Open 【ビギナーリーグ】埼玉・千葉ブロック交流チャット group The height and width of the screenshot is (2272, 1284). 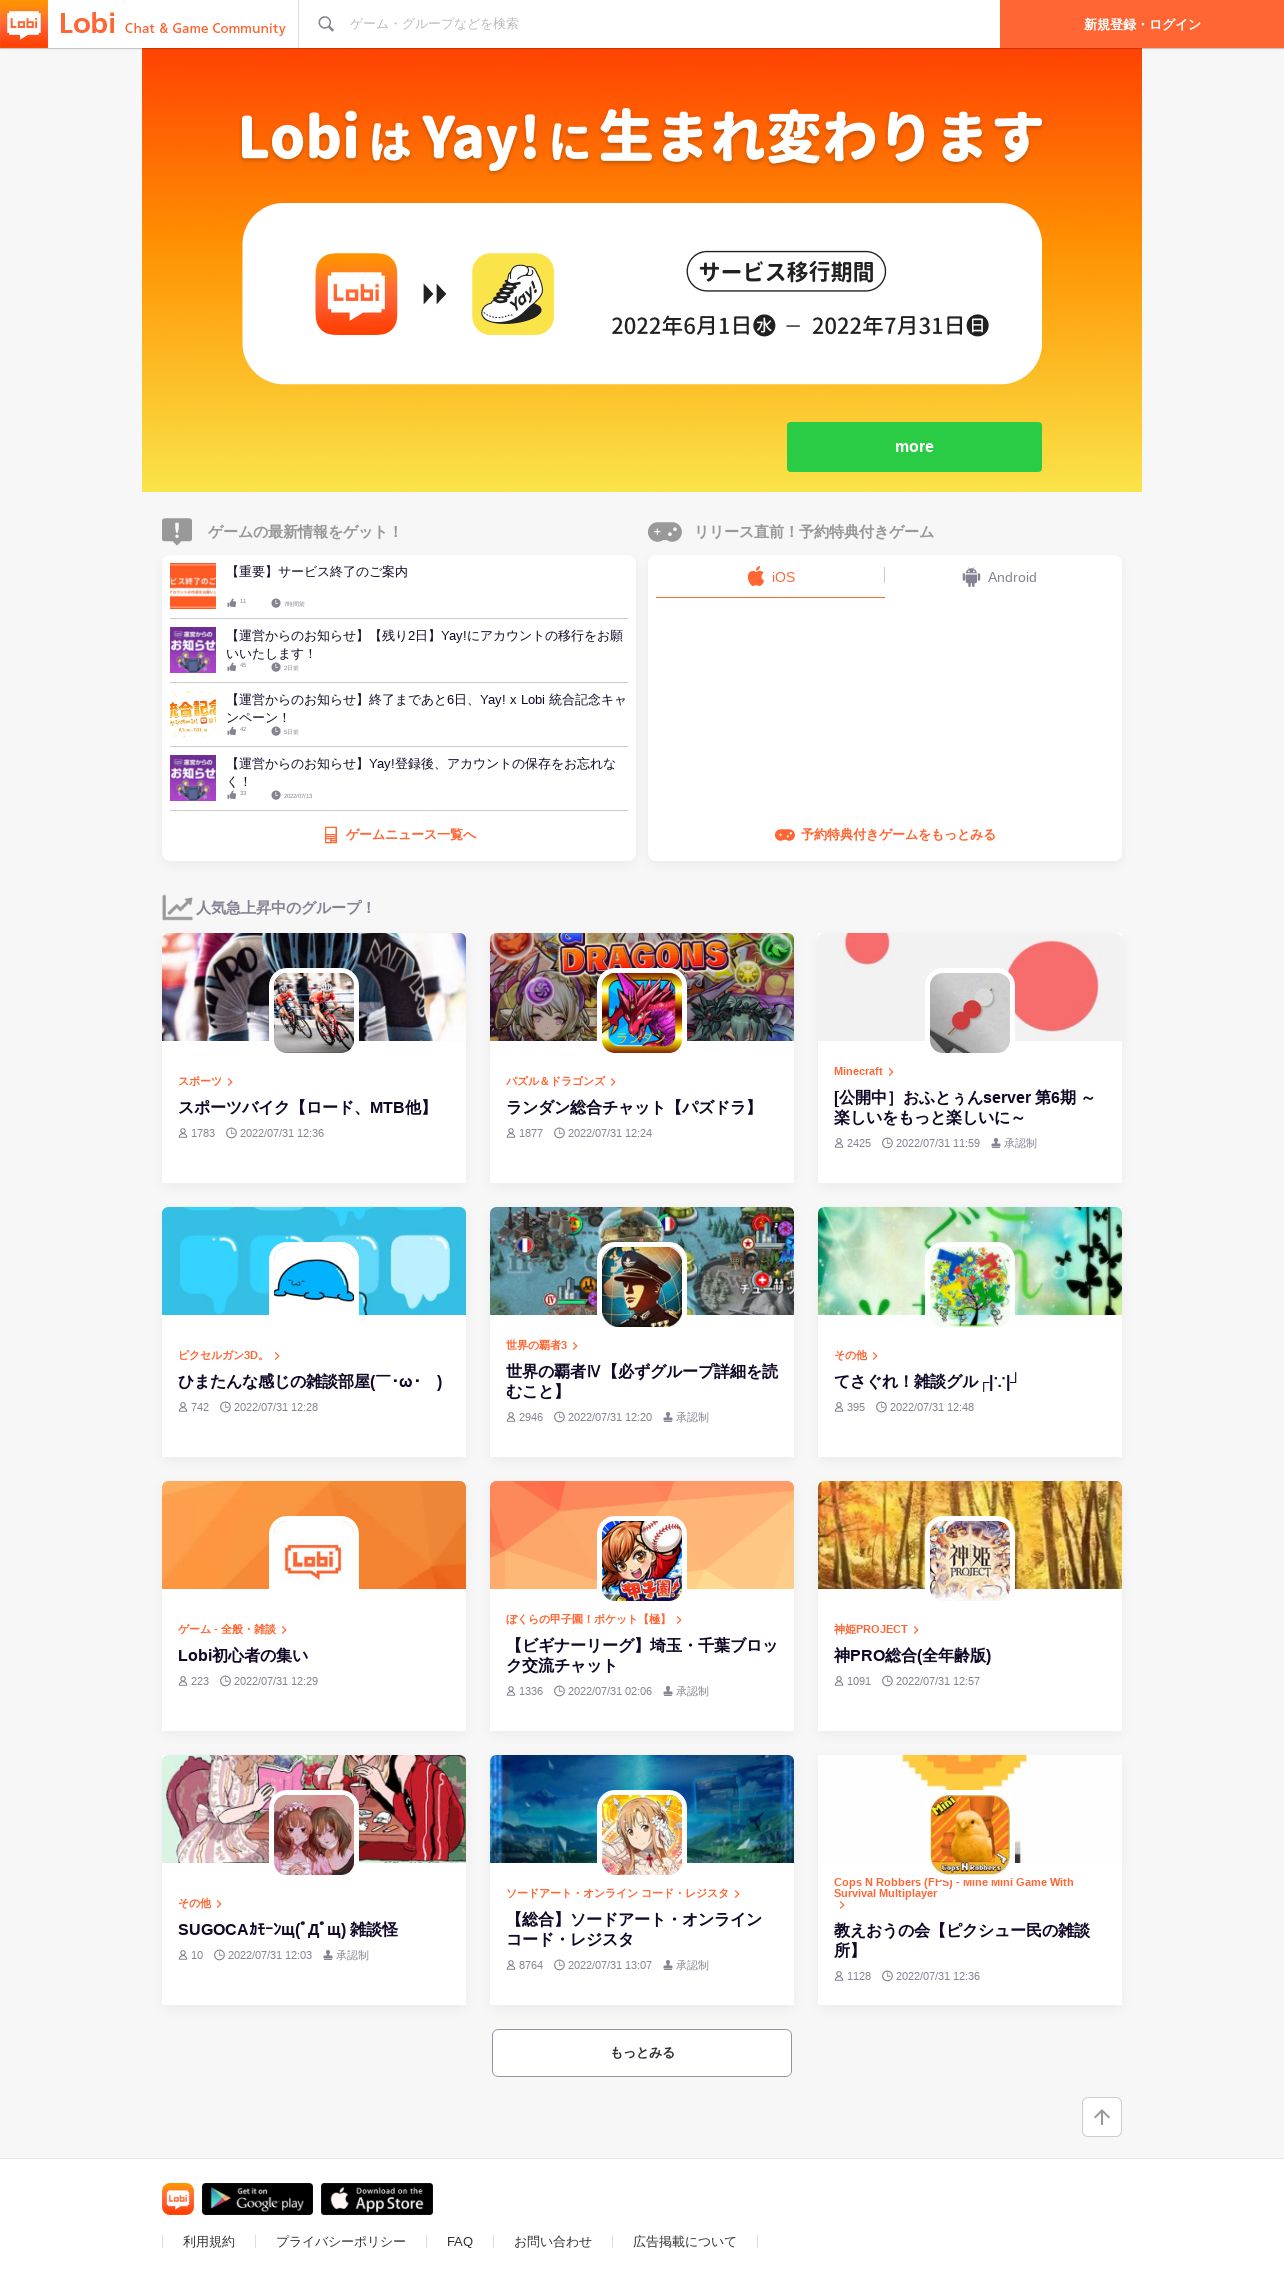(x=641, y=1656)
